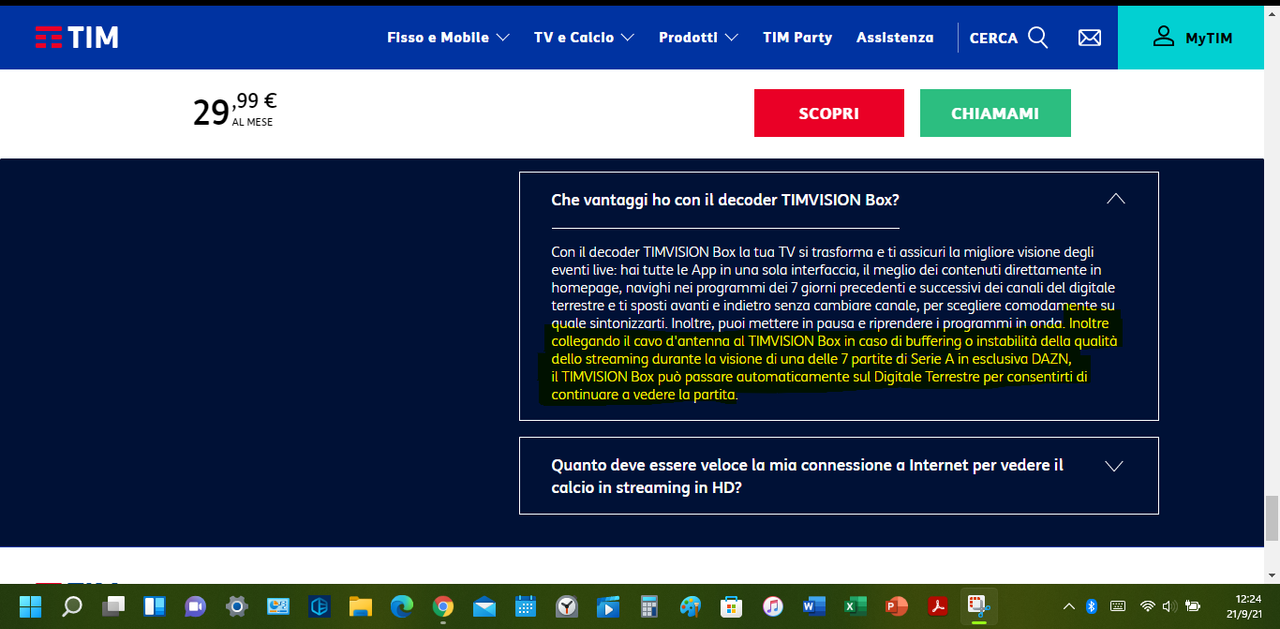
Task: Click the red SCOPRI button
Action: tap(829, 113)
